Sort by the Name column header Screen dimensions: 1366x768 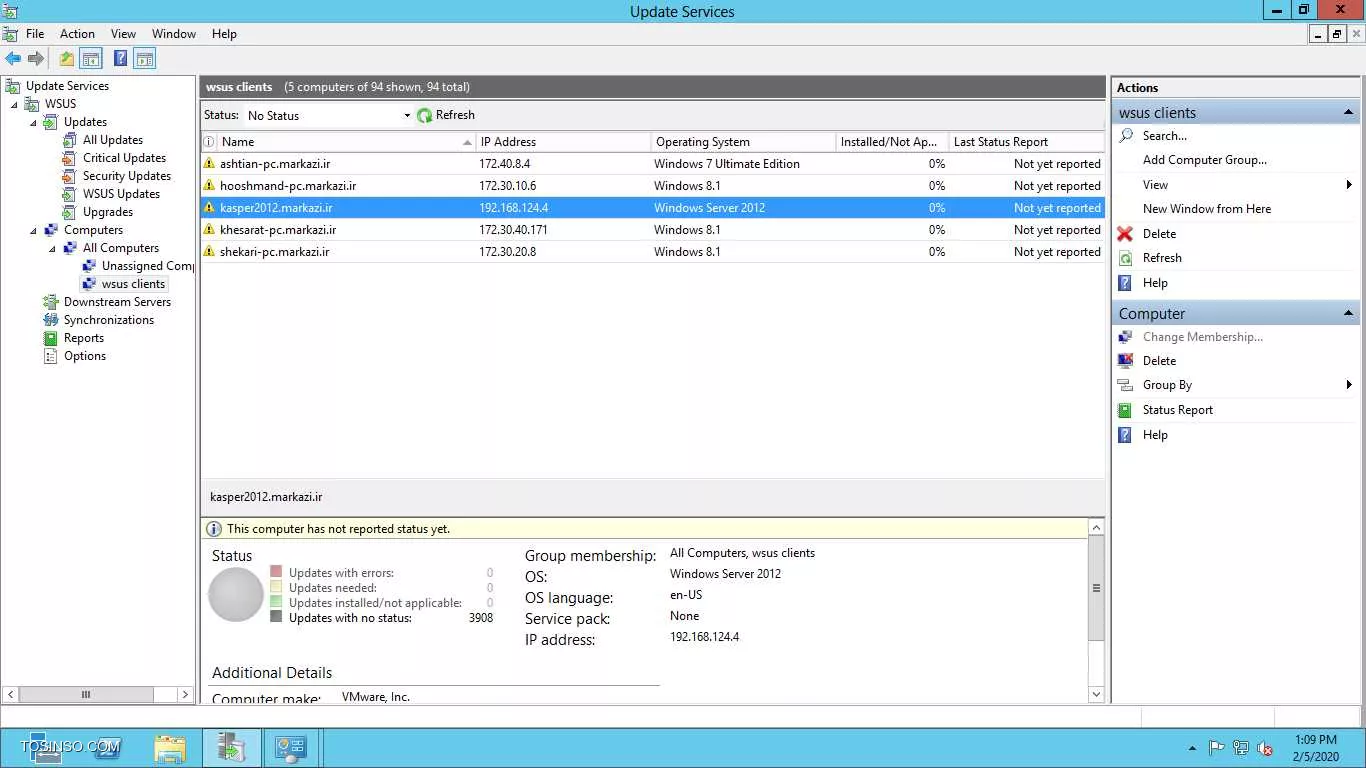(345, 142)
